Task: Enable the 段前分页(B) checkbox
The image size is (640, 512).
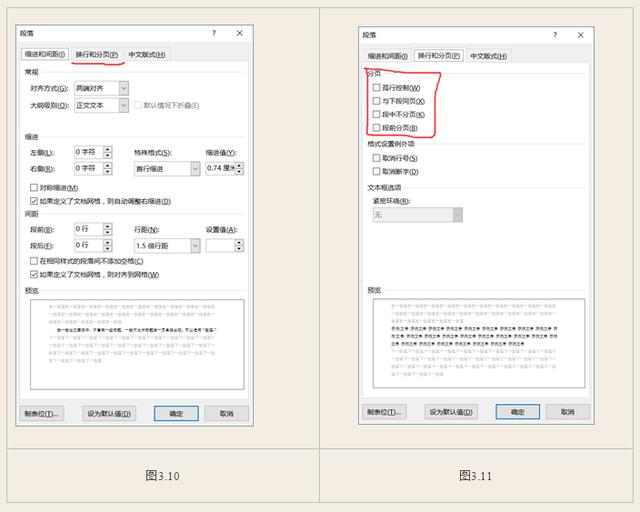Action: pyautogui.click(x=376, y=127)
